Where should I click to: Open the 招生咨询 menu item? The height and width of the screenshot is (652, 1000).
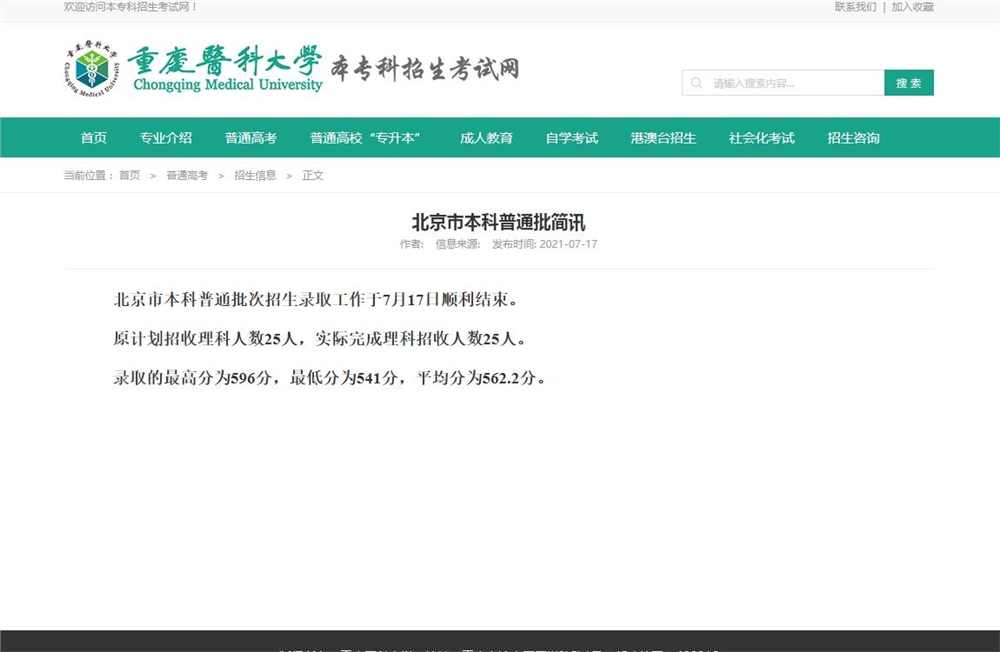pos(853,138)
